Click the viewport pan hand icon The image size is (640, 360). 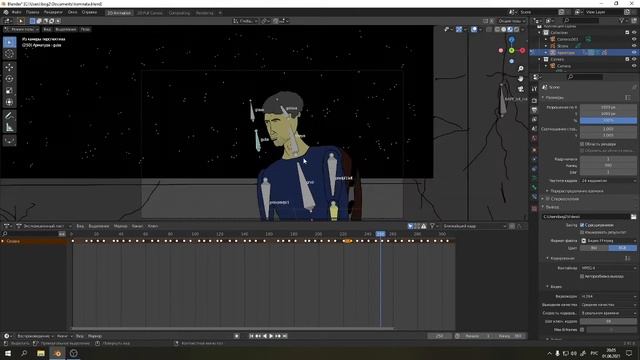(520, 78)
